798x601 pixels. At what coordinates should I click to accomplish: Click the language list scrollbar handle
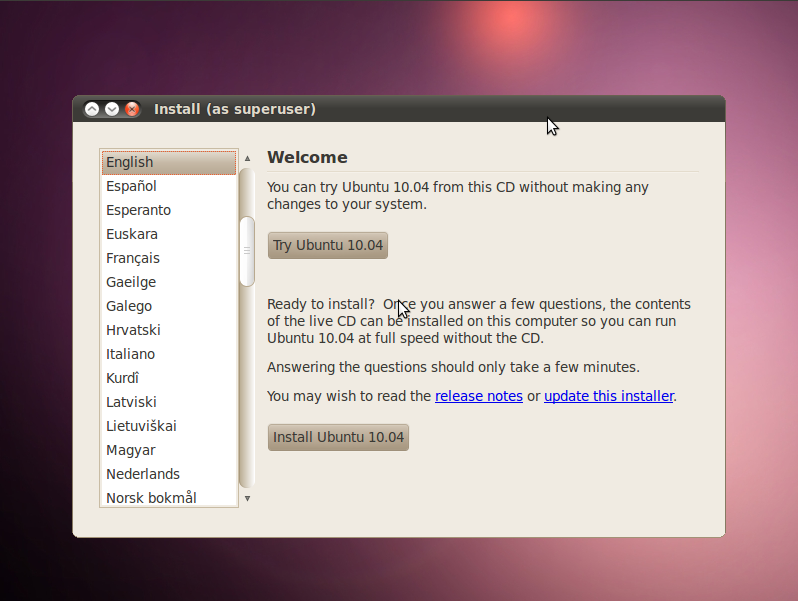(247, 251)
